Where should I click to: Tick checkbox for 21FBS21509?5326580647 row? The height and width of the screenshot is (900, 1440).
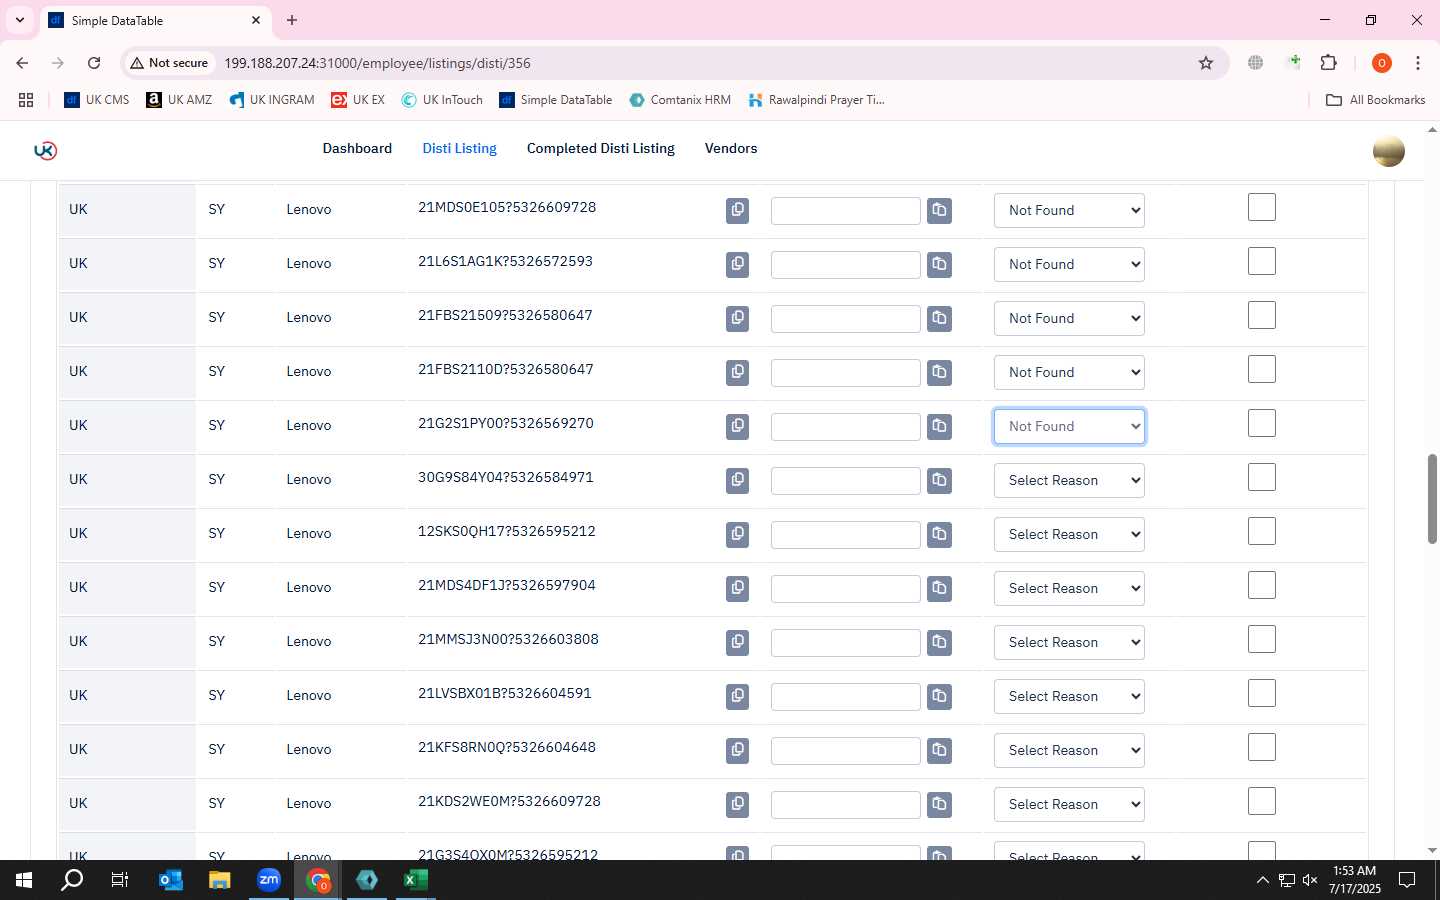1262,315
